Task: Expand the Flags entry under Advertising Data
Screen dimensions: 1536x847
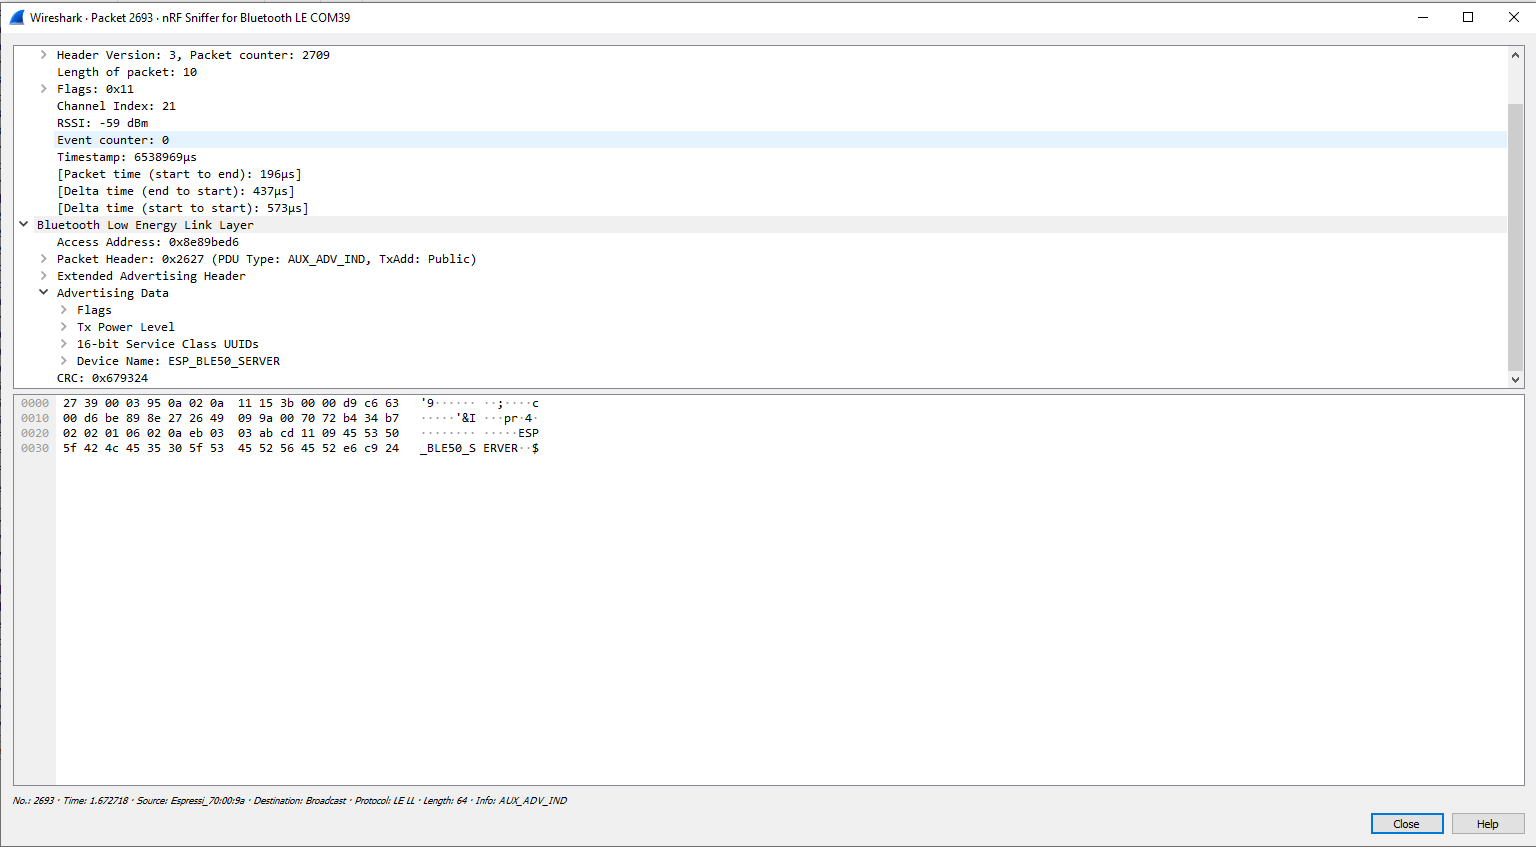Action: tap(62, 309)
